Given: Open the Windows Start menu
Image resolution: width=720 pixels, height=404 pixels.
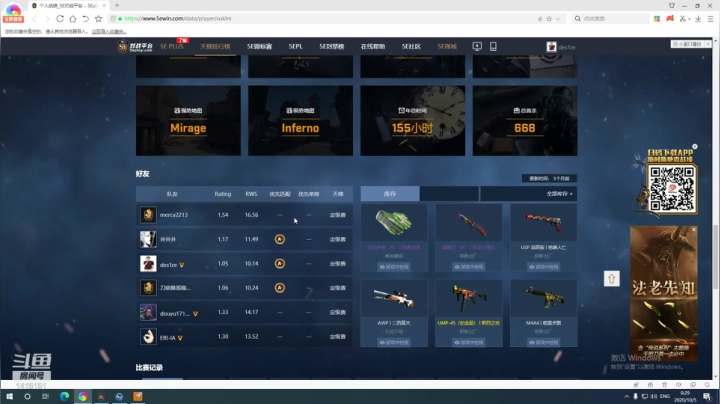Looking at the screenshot, I should (x=9, y=397).
